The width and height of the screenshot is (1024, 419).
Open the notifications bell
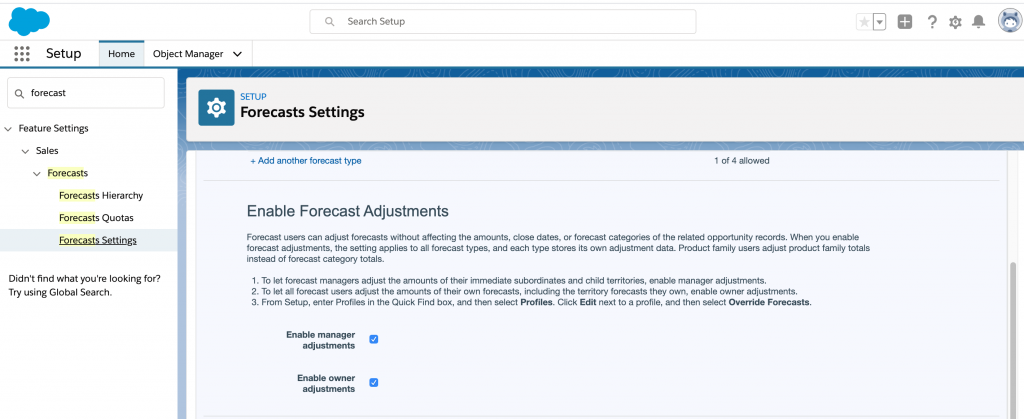979,22
